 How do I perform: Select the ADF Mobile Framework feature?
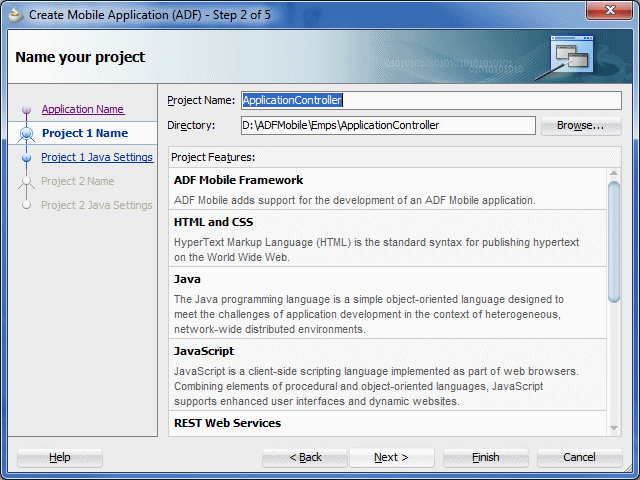(x=387, y=189)
